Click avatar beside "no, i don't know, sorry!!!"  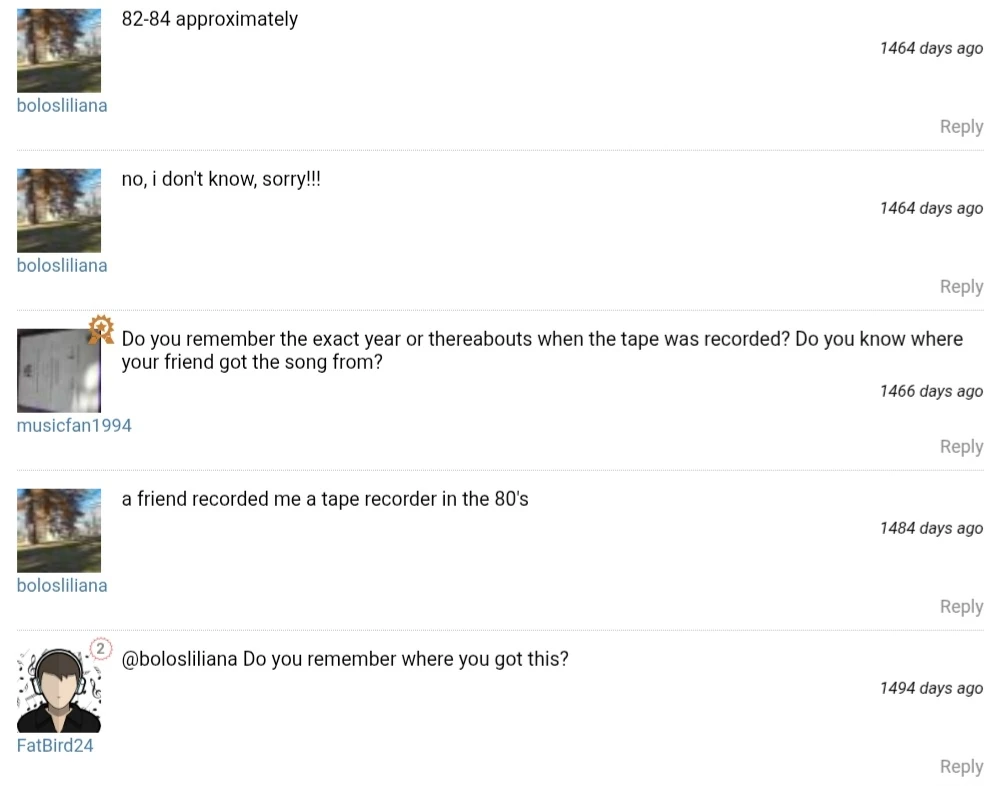pos(59,211)
